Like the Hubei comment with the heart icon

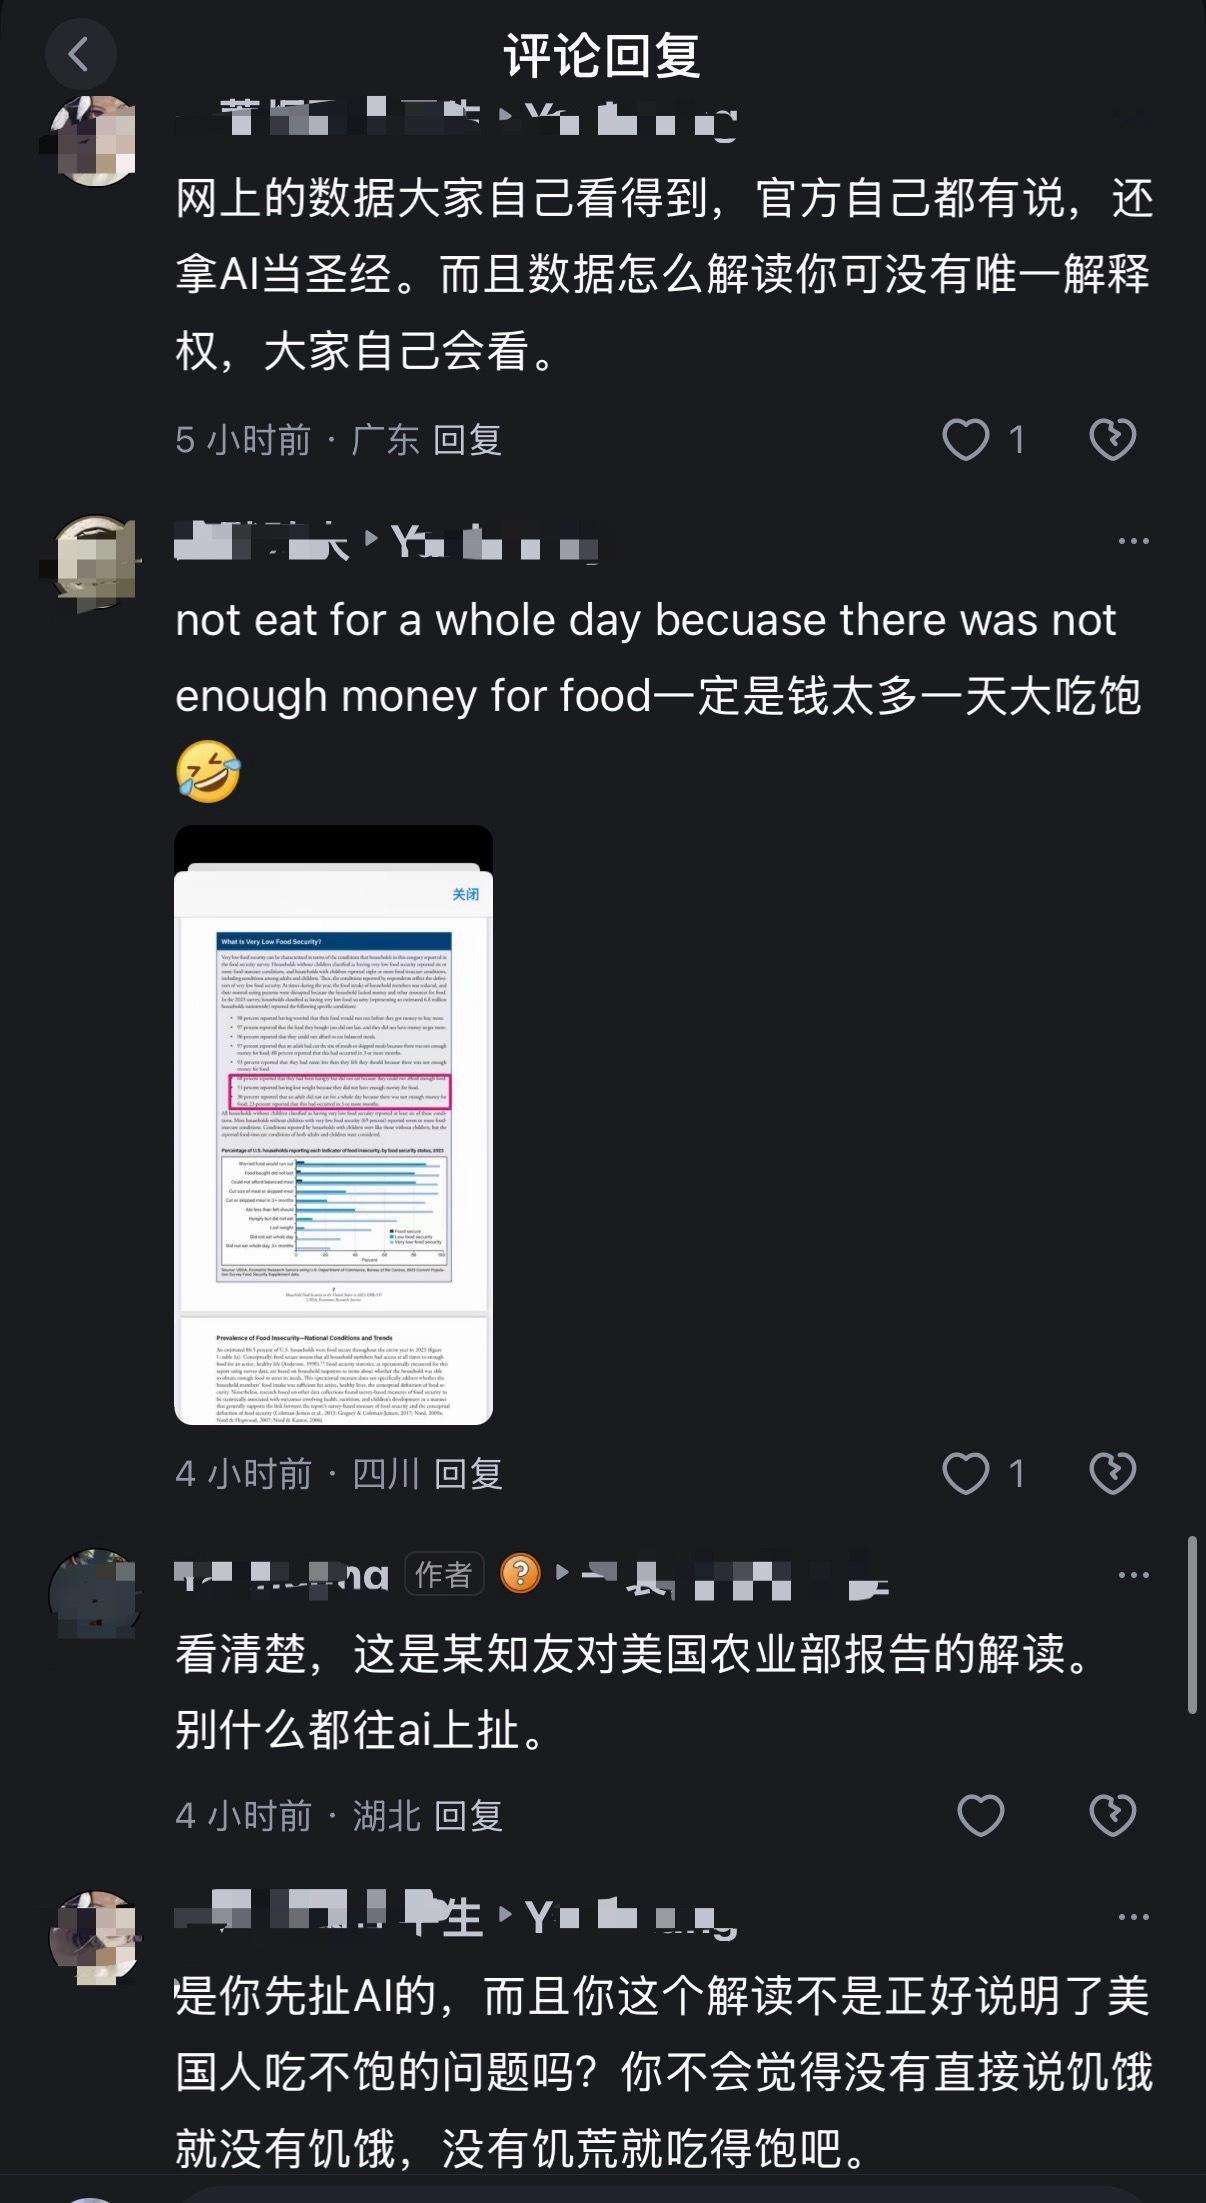coord(980,1815)
